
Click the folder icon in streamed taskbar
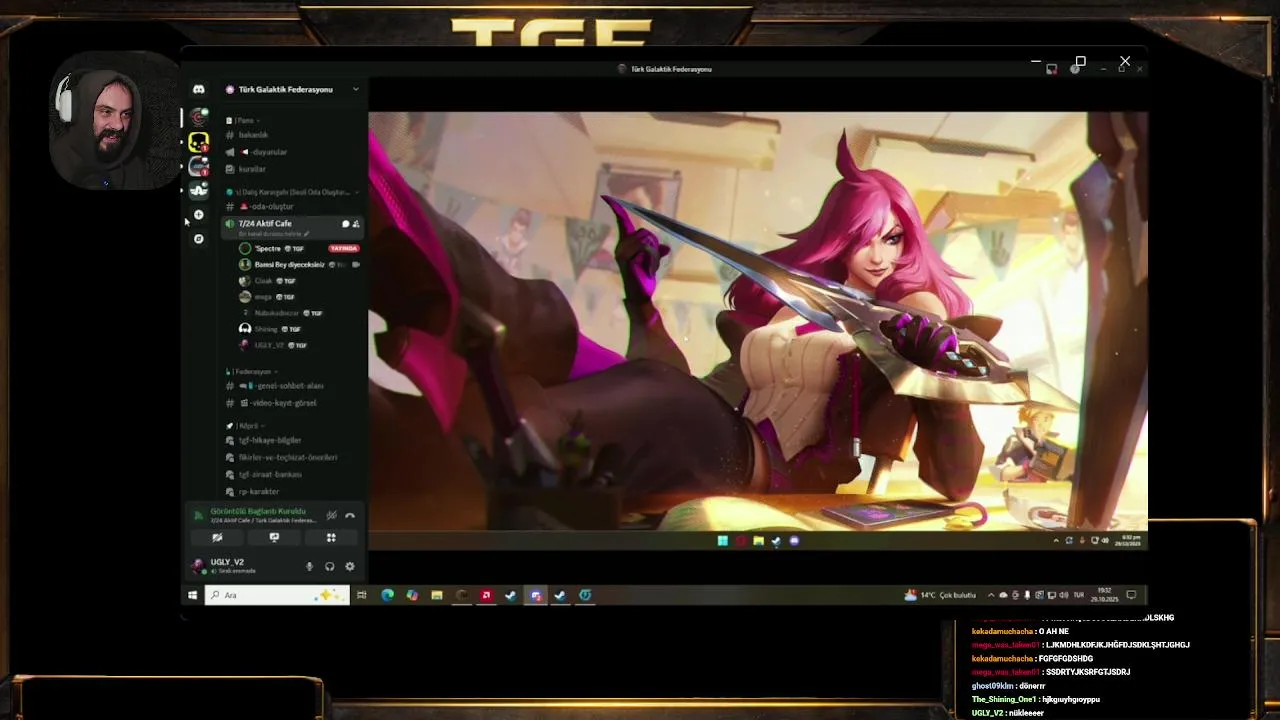(758, 541)
